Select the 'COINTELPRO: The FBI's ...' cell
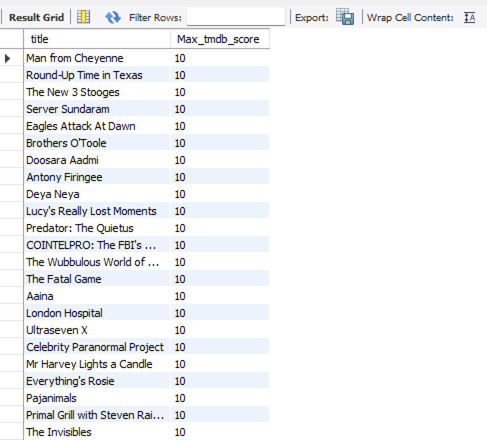This screenshot has width=487, height=440. 97,245
